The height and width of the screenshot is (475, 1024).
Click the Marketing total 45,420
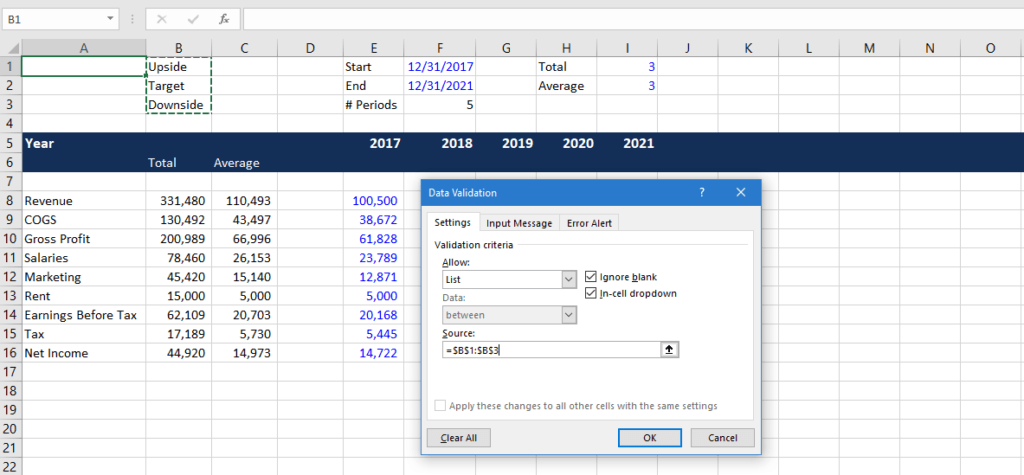(x=178, y=277)
